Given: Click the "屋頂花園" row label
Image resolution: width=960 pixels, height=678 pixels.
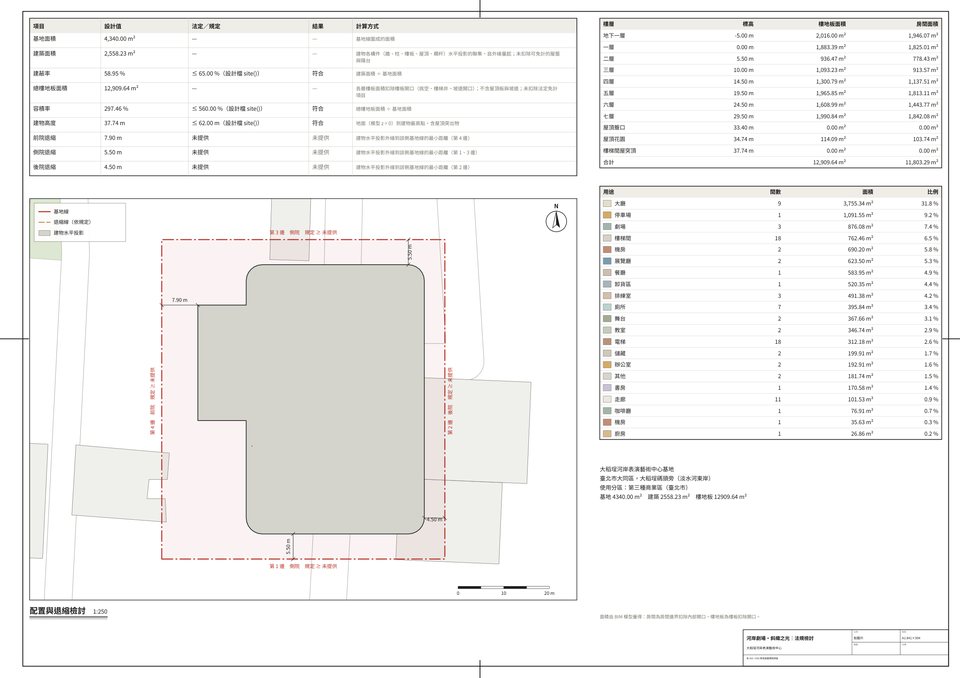Looking at the screenshot, I should coord(614,139).
